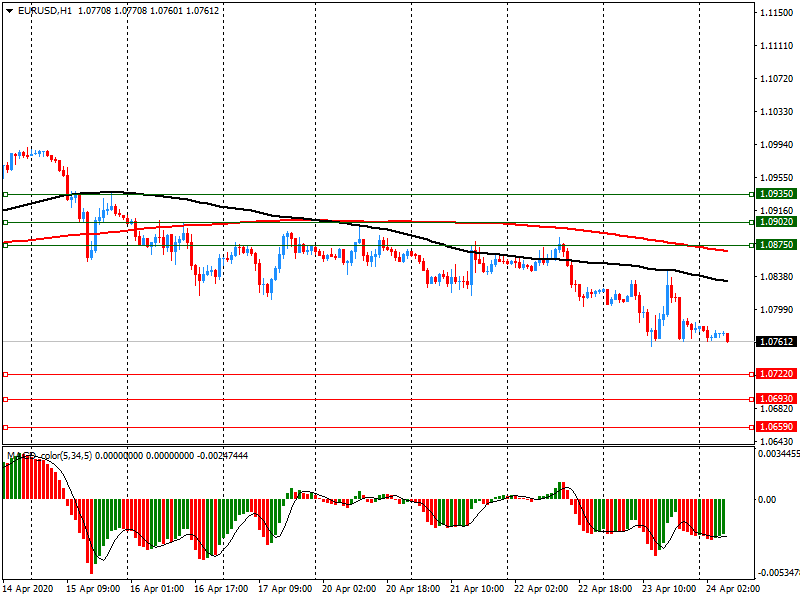Click the 14 Apr 2020 date label
Image resolution: width=800 pixels, height=600 pixels.
[x=28, y=589]
